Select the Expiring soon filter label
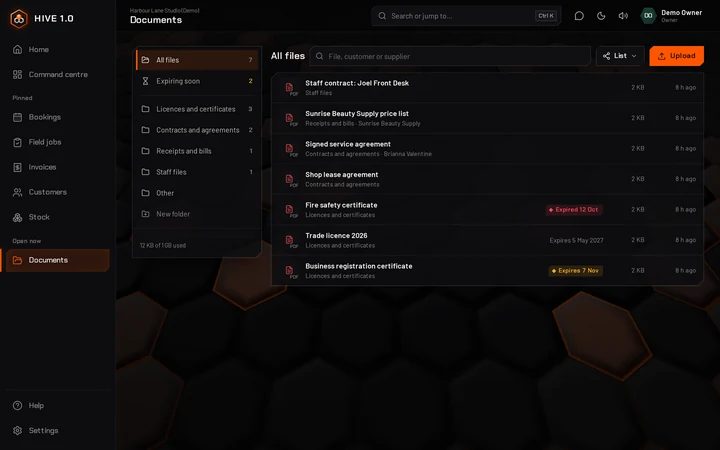 click(x=178, y=81)
